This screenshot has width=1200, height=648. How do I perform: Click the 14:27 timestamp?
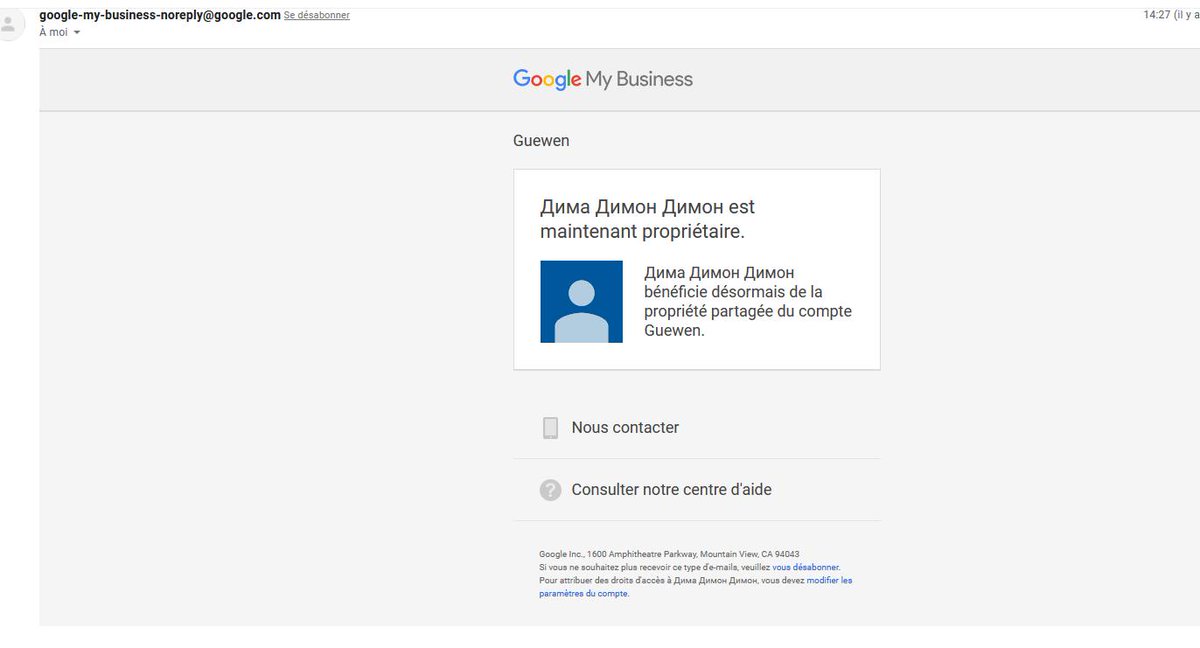tap(1158, 15)
